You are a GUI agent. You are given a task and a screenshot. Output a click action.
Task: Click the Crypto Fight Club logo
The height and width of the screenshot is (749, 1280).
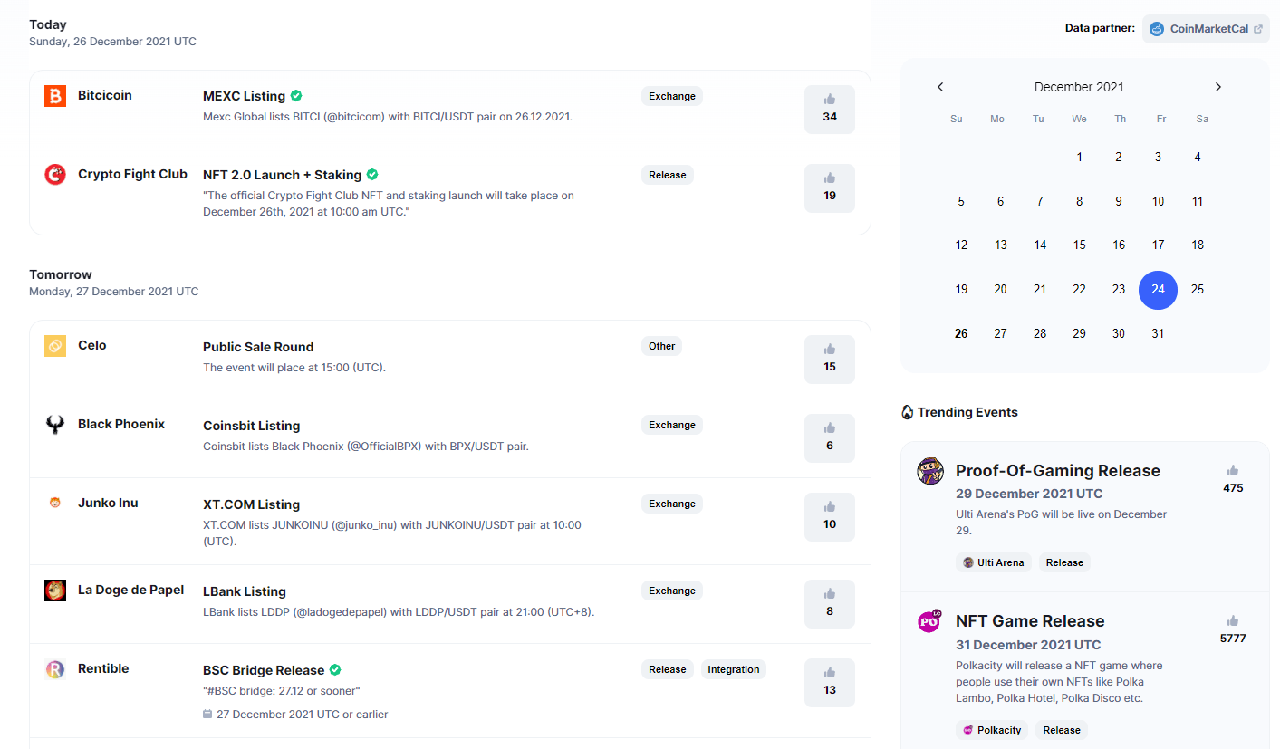[x=54, y=174]
